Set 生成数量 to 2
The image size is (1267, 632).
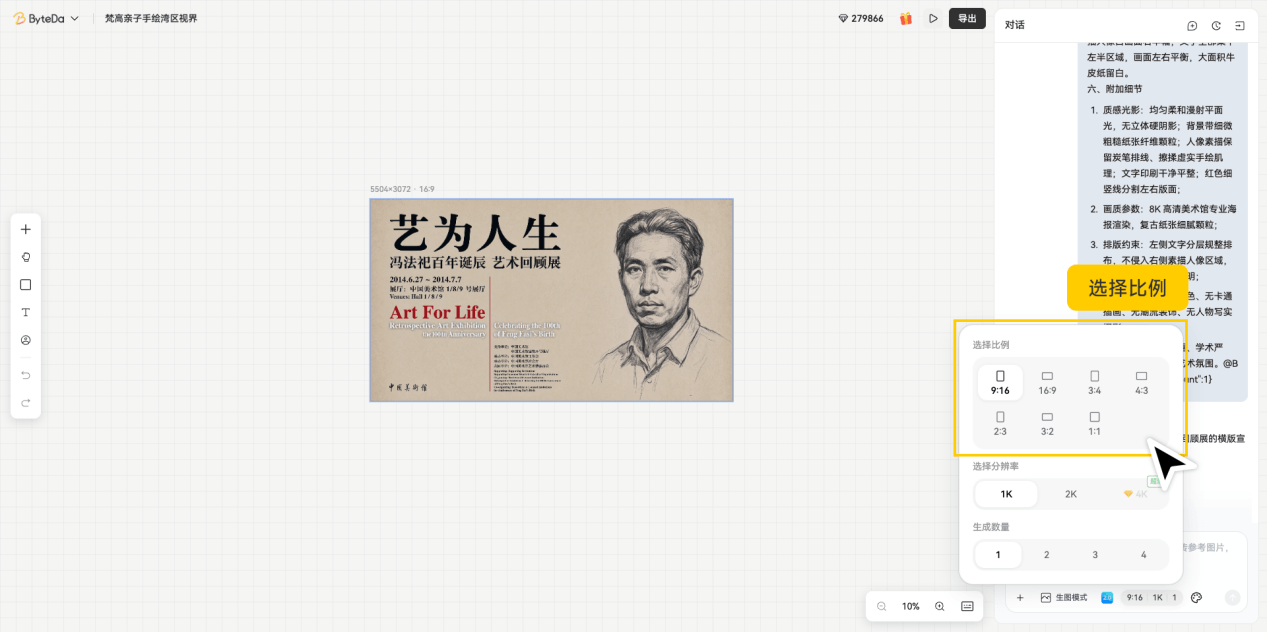pyautogui.click(x=1047, y=554)
